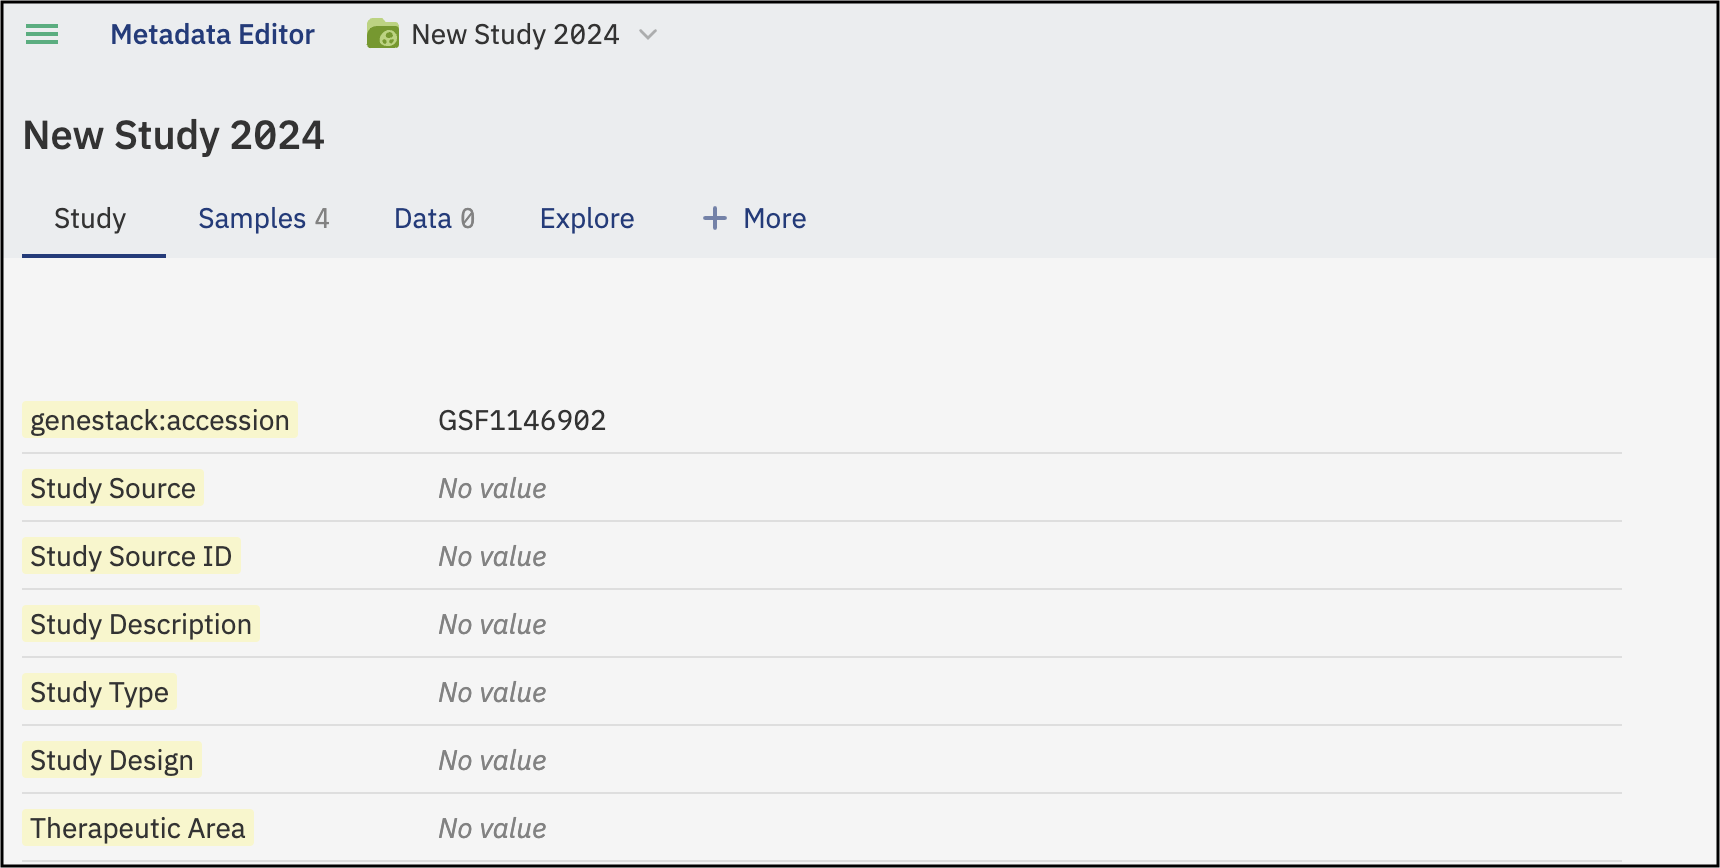The image size is (1720, 868).
Task: Select the GSF1146902 accession value
Action: click(x=522, y=420)
